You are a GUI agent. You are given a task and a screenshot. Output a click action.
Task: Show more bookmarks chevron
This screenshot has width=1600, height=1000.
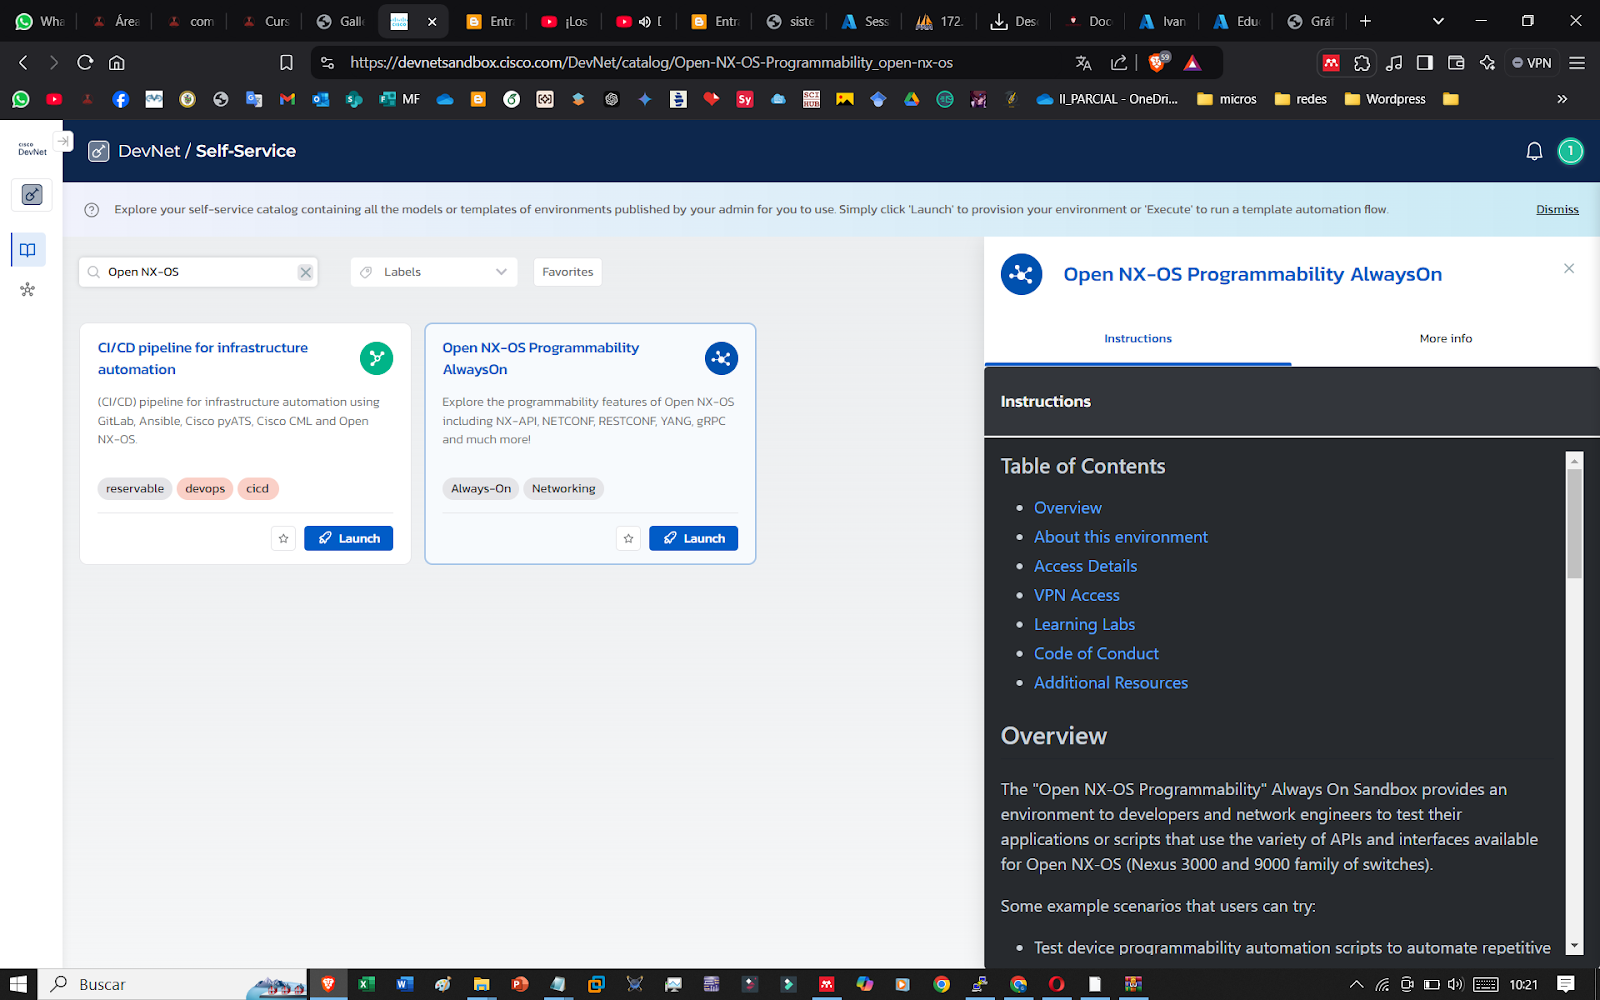point(1562,99)
